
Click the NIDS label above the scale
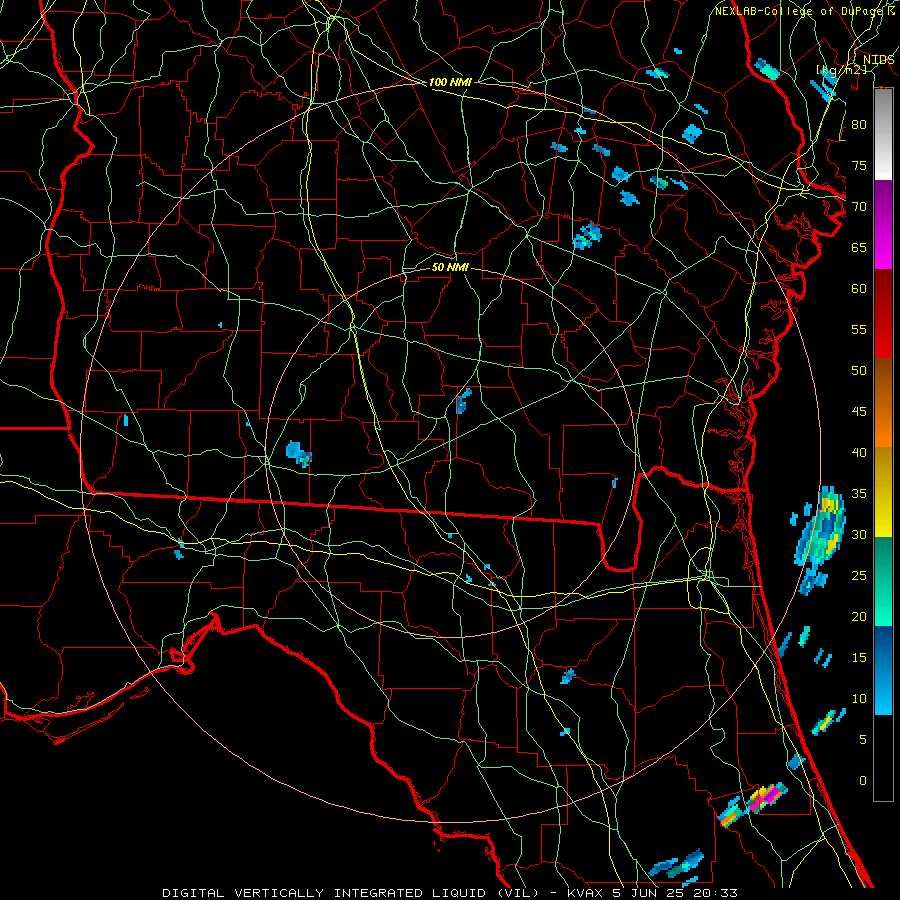pos(878,60)
